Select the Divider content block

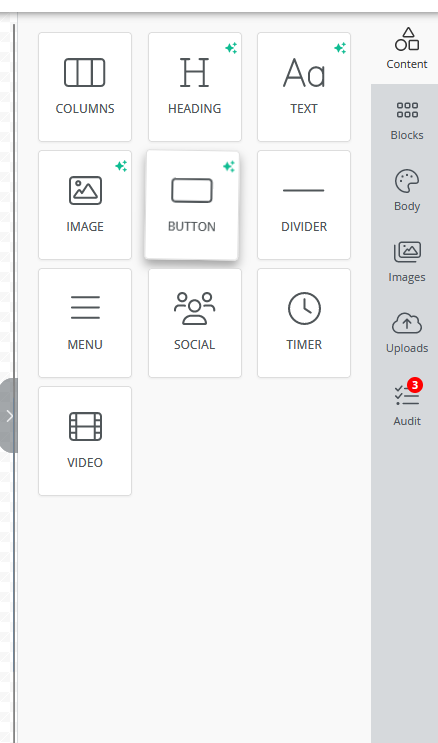(x=304, y=205)
